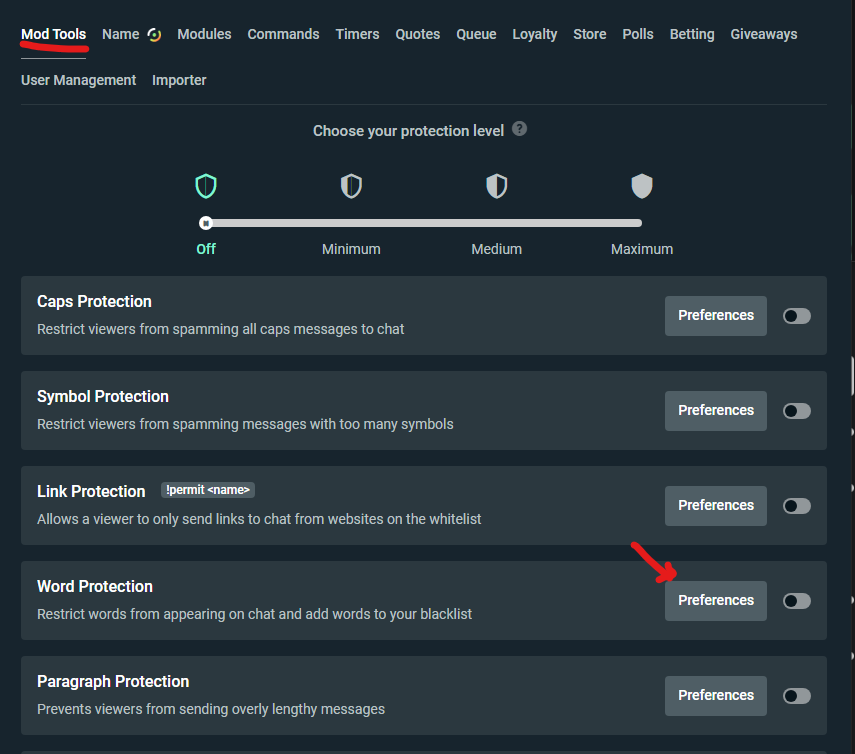Open Paragraph Protection Preferences

pos(715,695)
